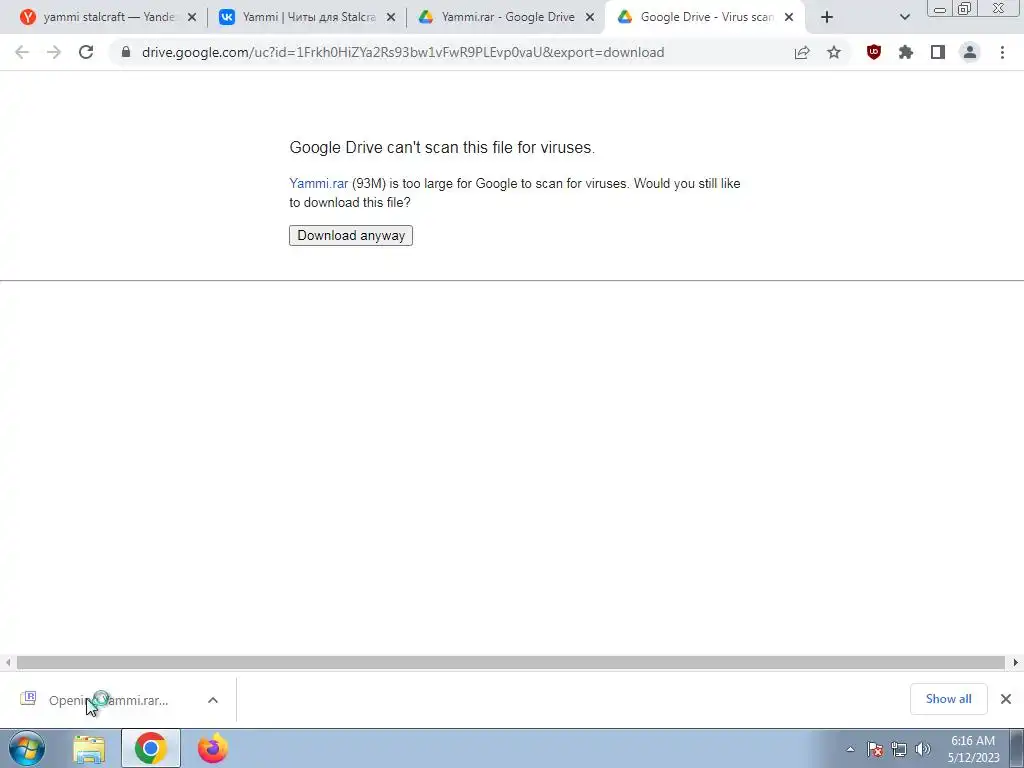The width and height of the screenshot is (1024, 768).
Task: Open a new tab with plus
Action: pos(827,18)
